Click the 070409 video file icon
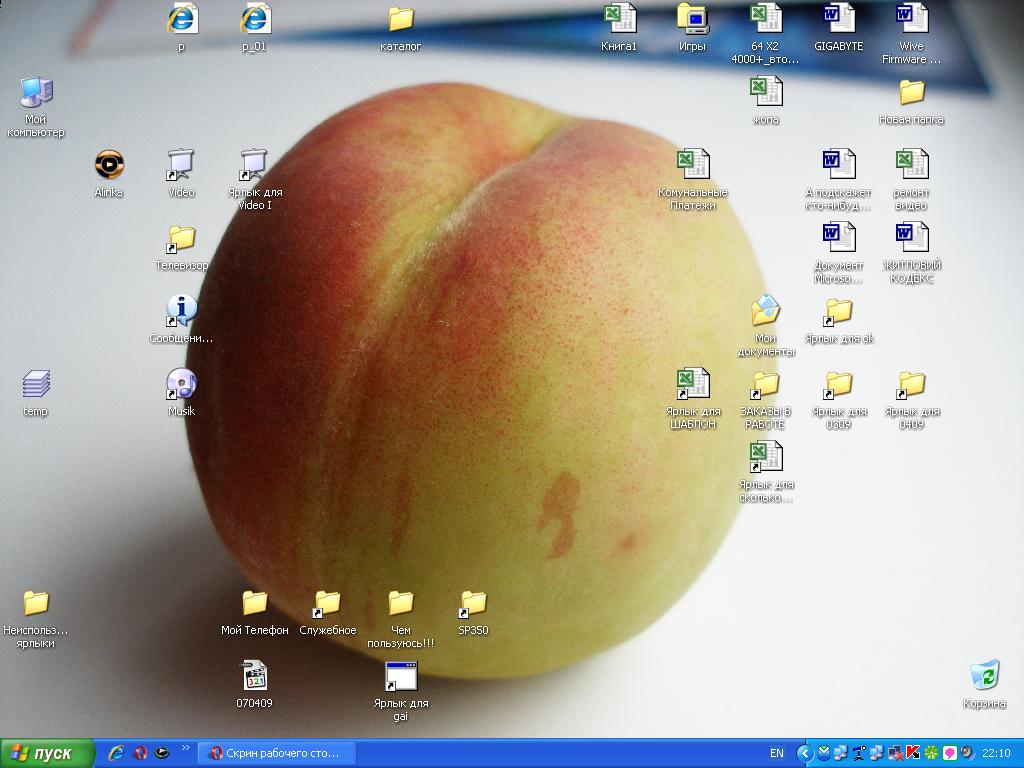The height and width of the screenshot is (768, 1024). click(x=254, y=677)
